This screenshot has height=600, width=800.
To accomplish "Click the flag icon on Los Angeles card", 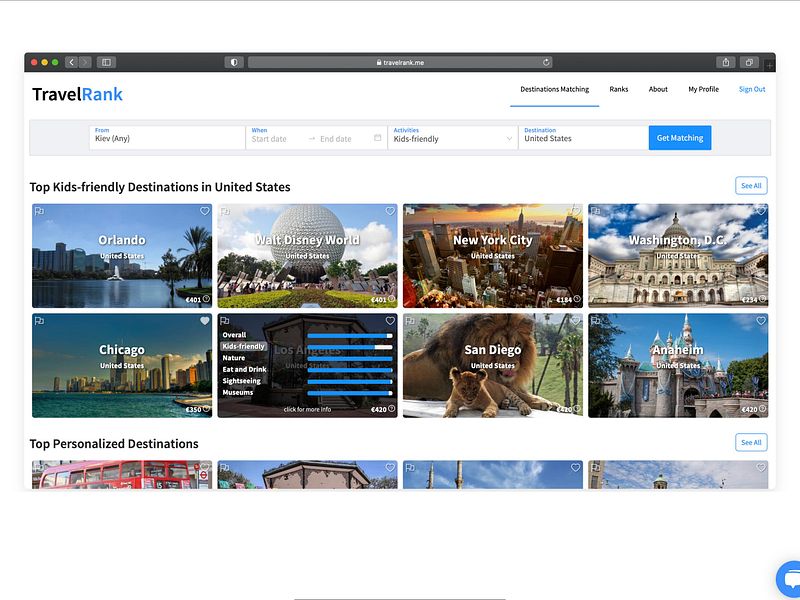I will point(225,321).
